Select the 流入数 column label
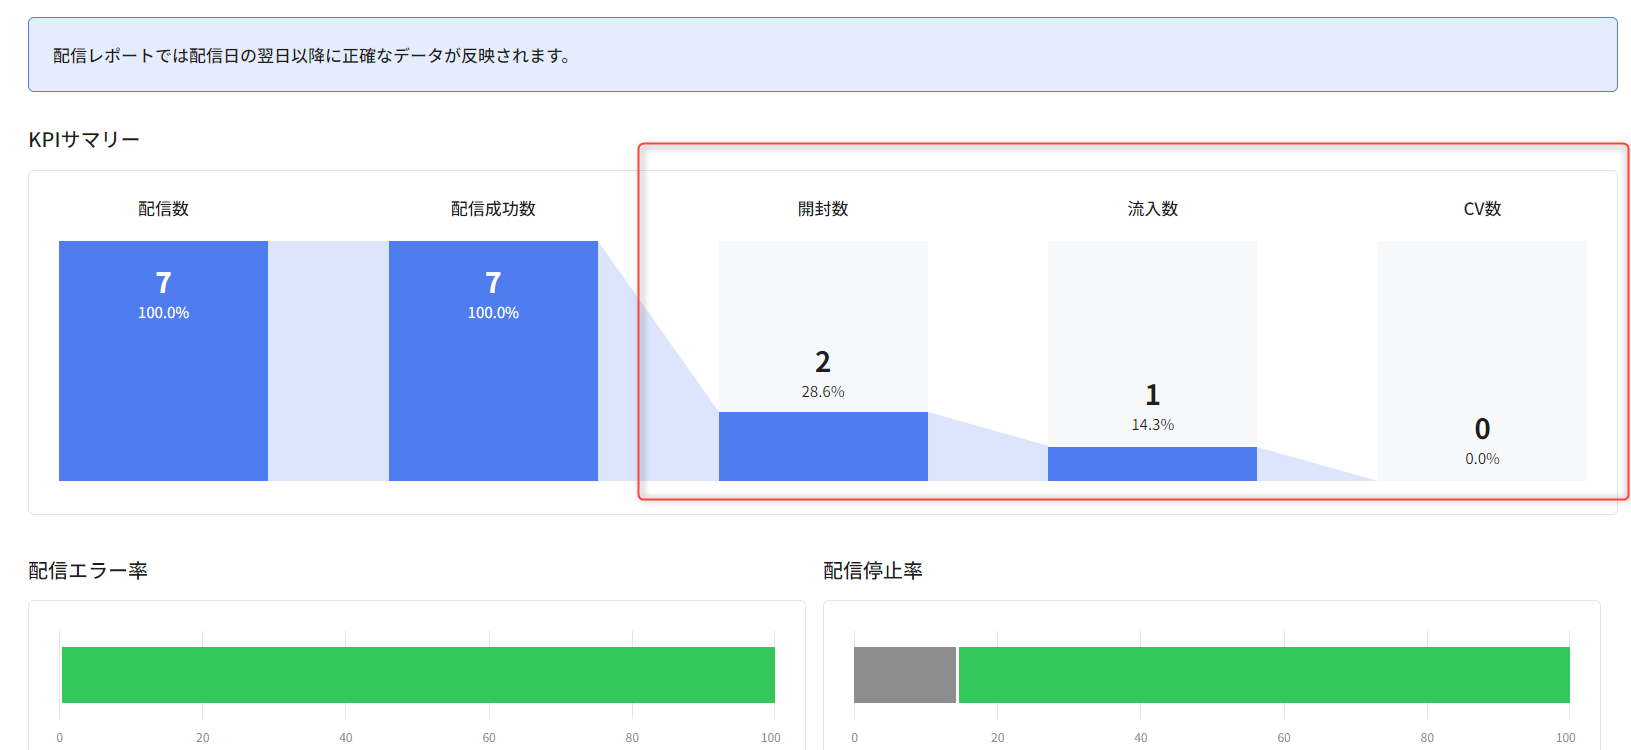Image resolution: width=1631 pixels, height=750 pixels. 1152,209
